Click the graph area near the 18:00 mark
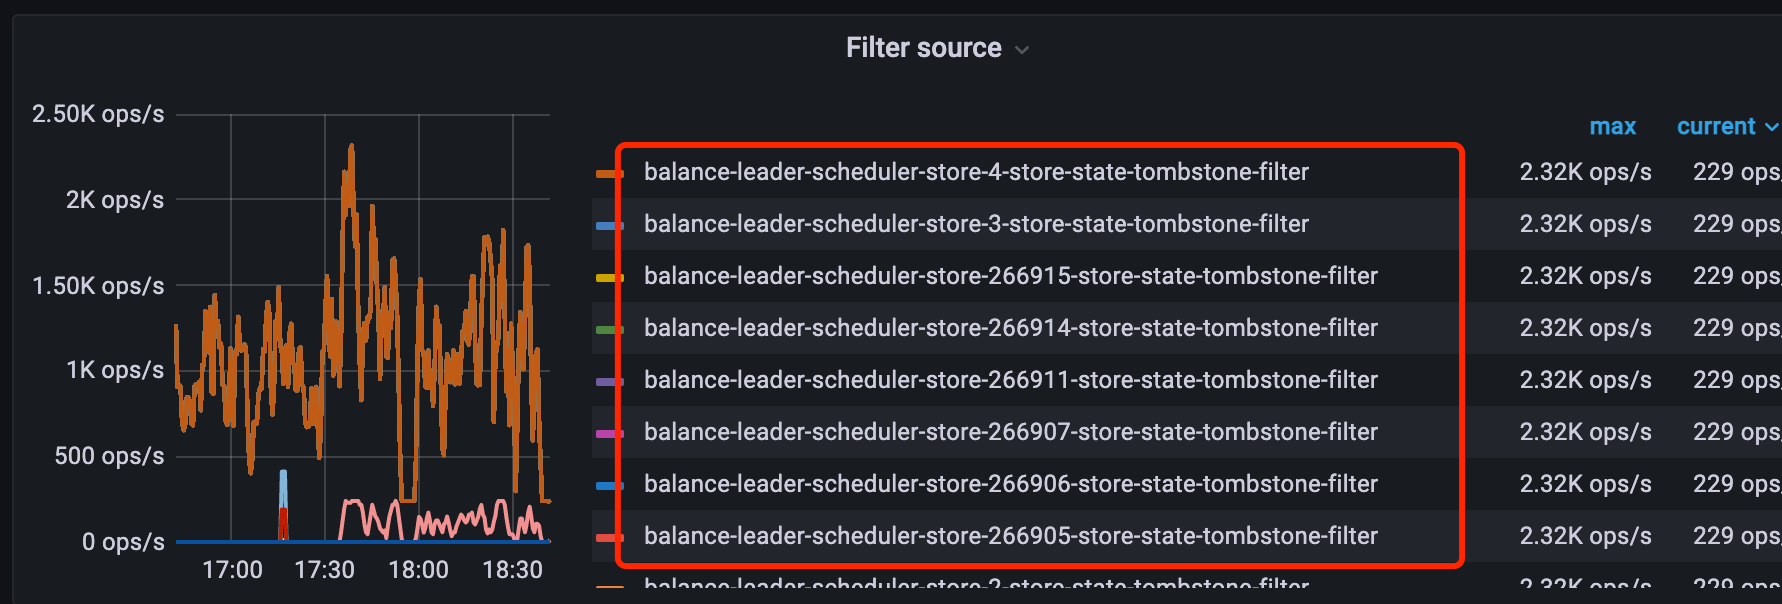1782x604 pixels. click(419, 350)
